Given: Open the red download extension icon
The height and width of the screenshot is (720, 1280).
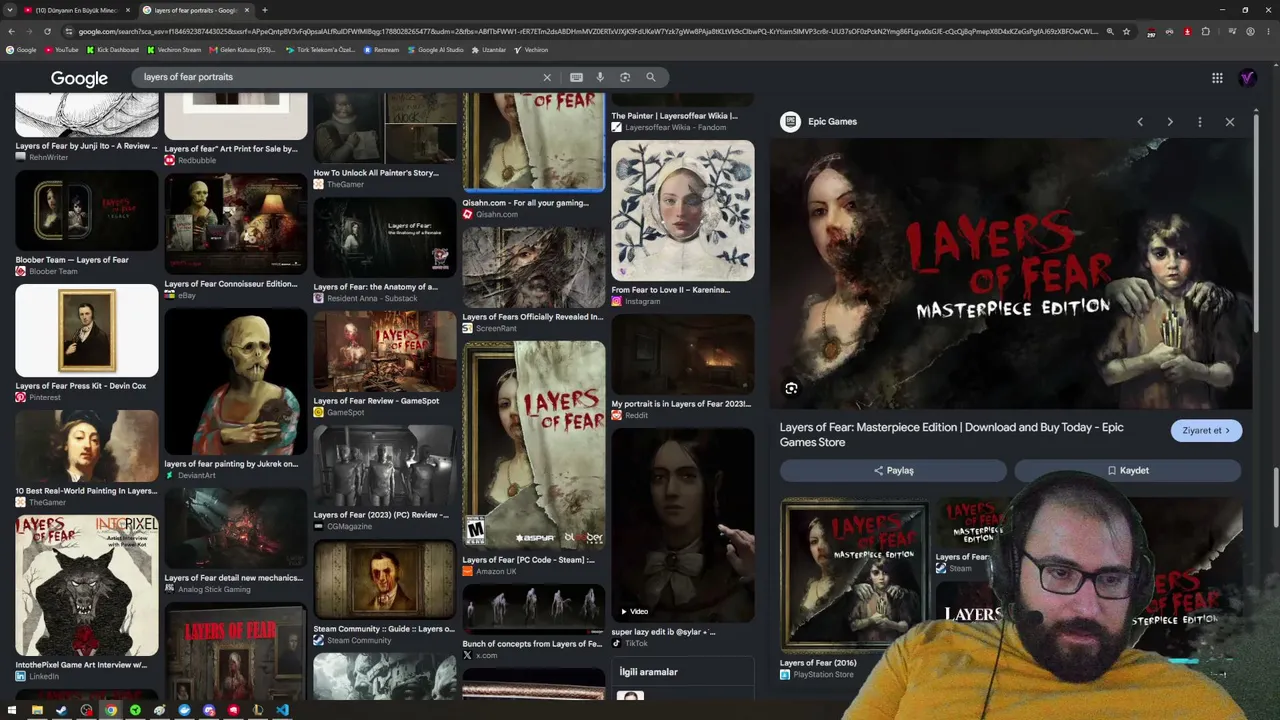Looking at the screenshot, I should [x=1187, y=31].
